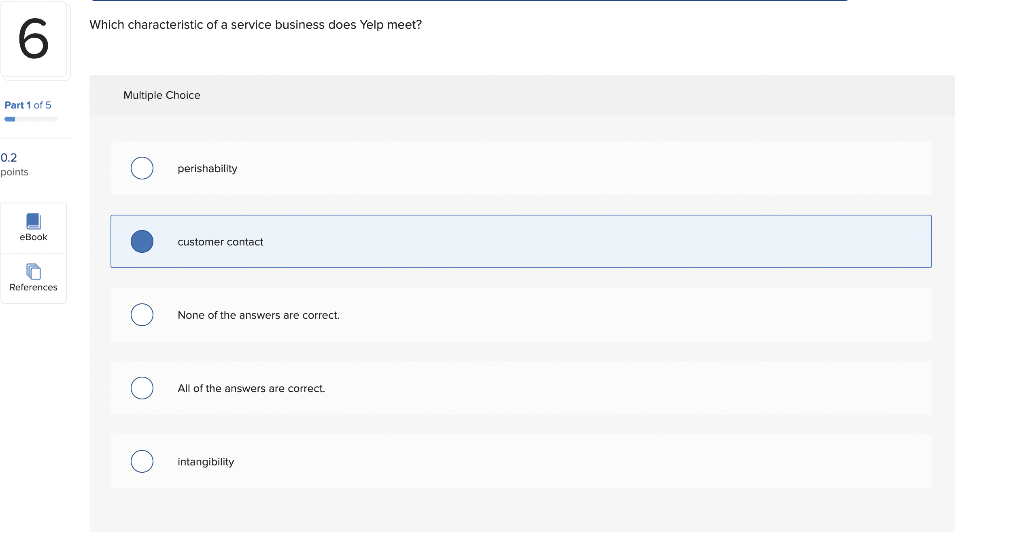Click the References text label
Viewport: 1024px width, 546px height.
33,287
